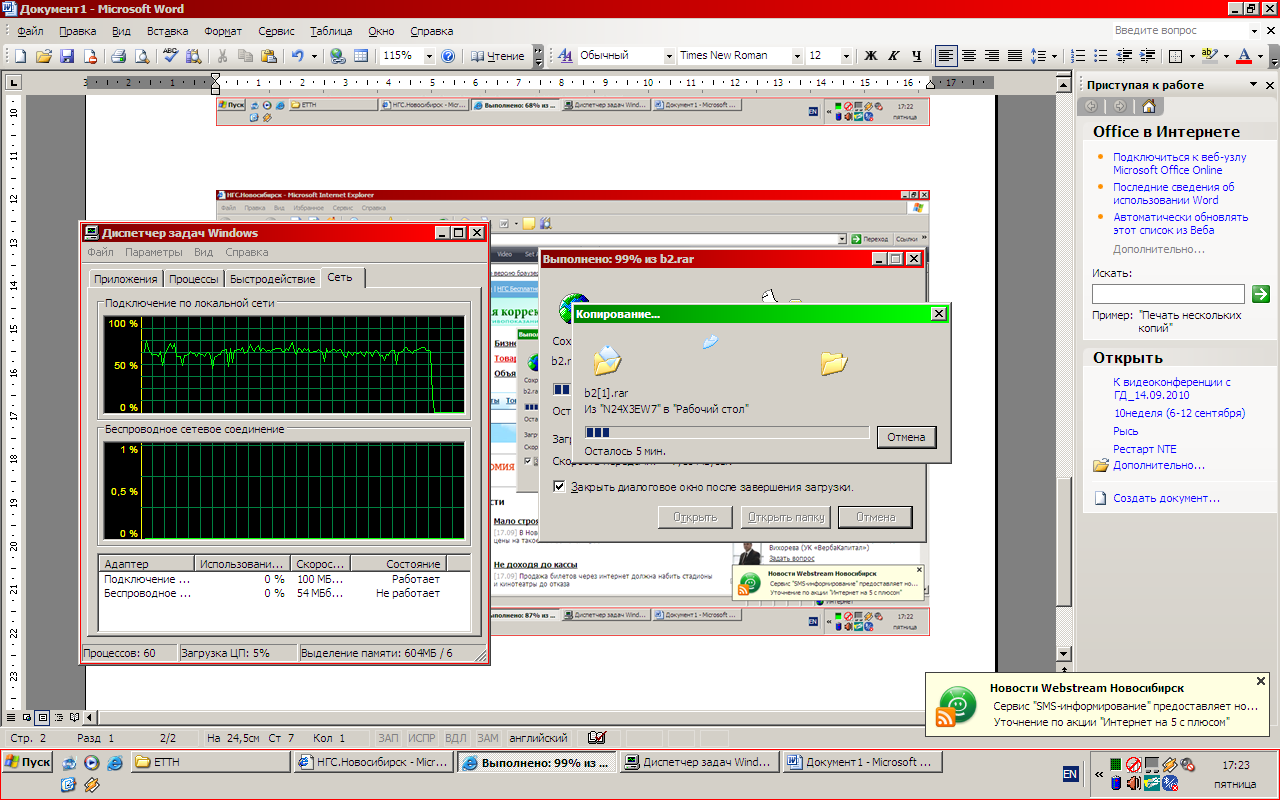Click the Искать search input field
The width and height of the screenshot is (1280, 800).
[x=1168, y=294]
